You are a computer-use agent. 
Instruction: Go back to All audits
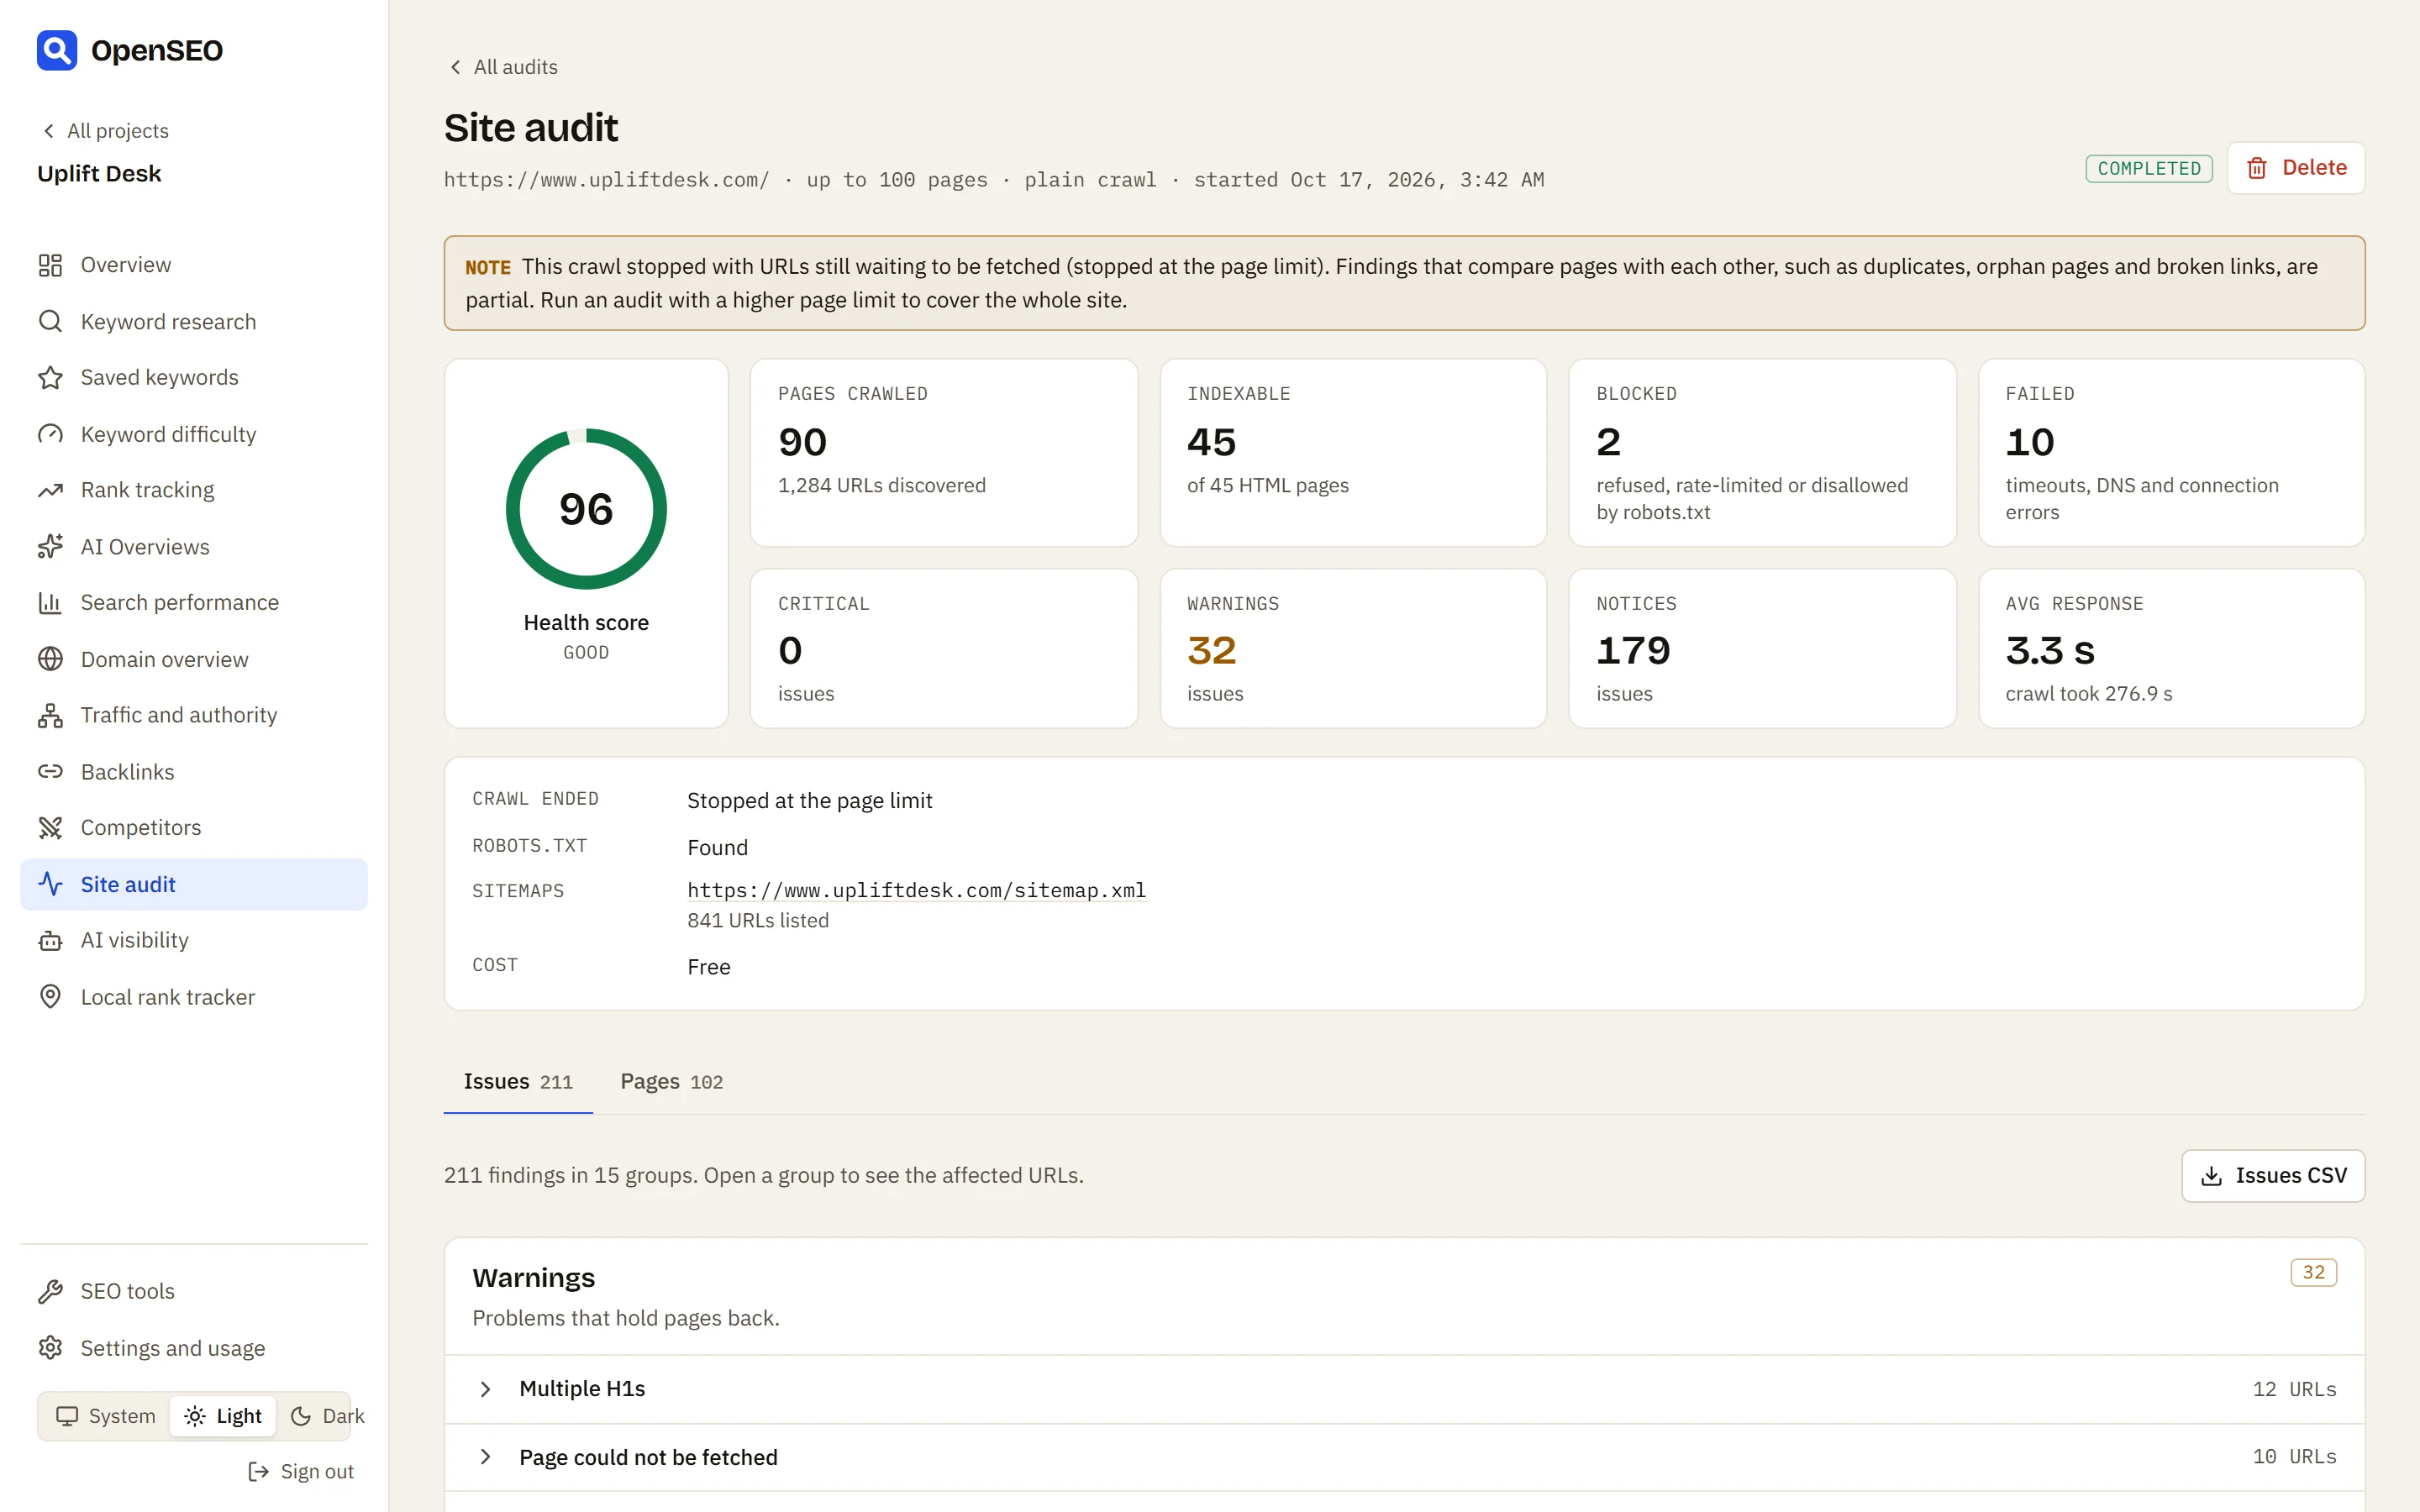click(x=503, y=67)
